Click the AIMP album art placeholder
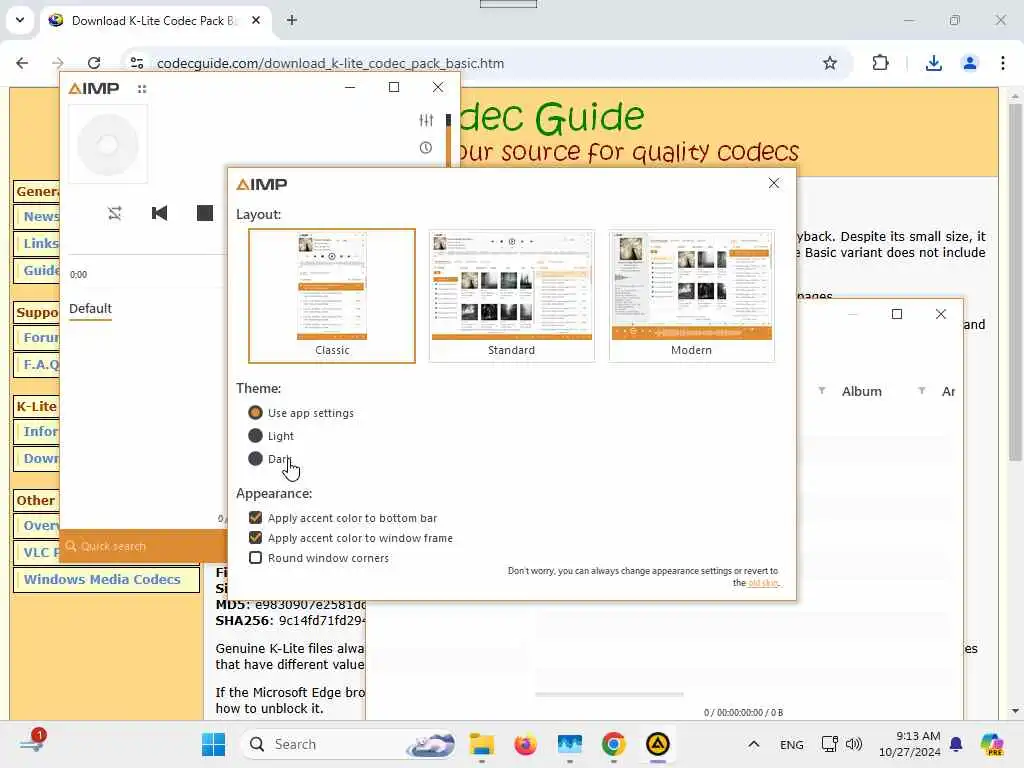1024x768 pixels. [108, 144]
